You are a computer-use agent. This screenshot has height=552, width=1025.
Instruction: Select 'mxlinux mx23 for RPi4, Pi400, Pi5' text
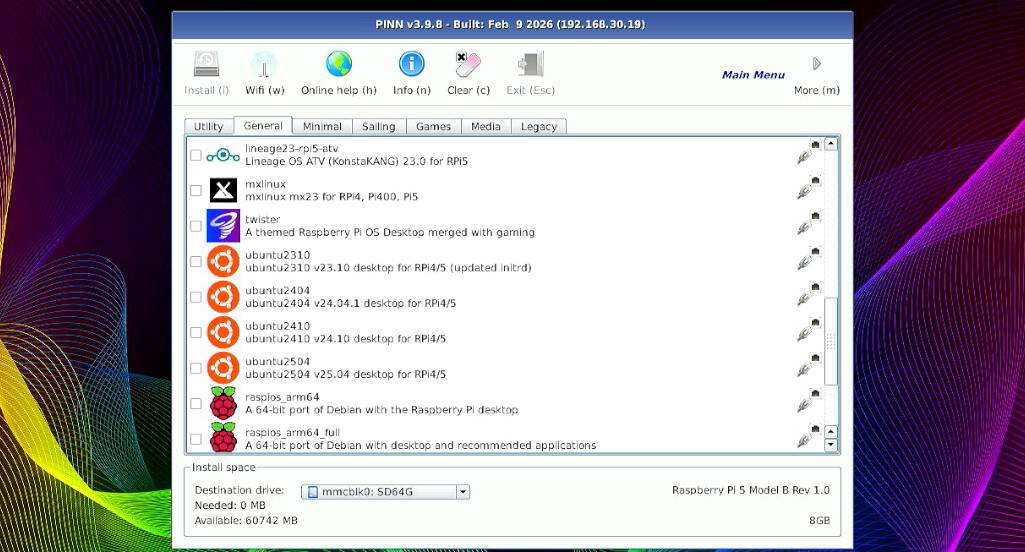click(331, 197)
